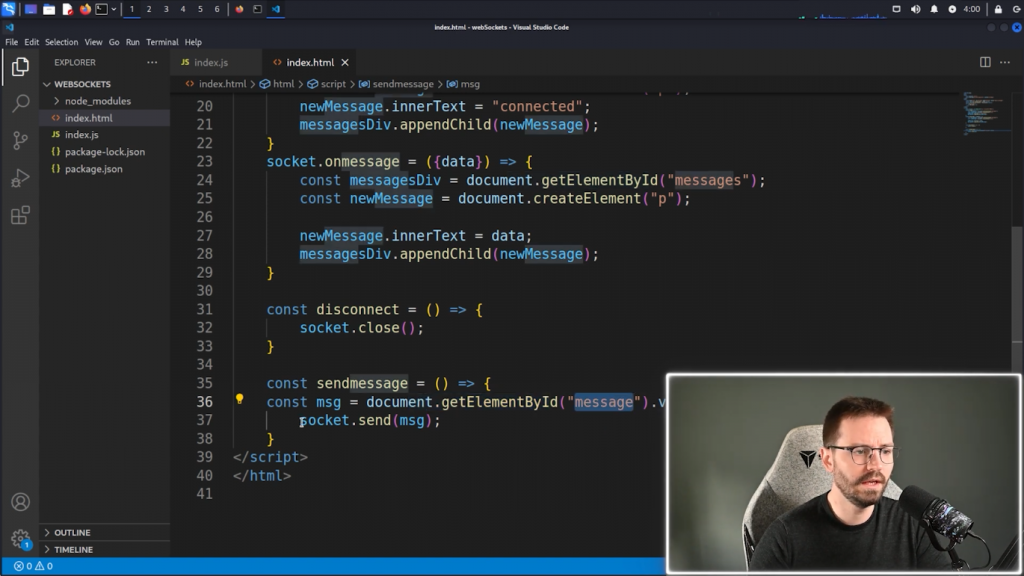Open the Selection menu

[x=61, y=42]
